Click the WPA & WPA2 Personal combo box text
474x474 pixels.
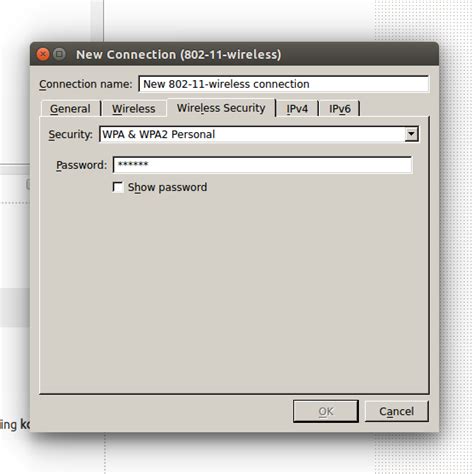[x=159, y=134]
